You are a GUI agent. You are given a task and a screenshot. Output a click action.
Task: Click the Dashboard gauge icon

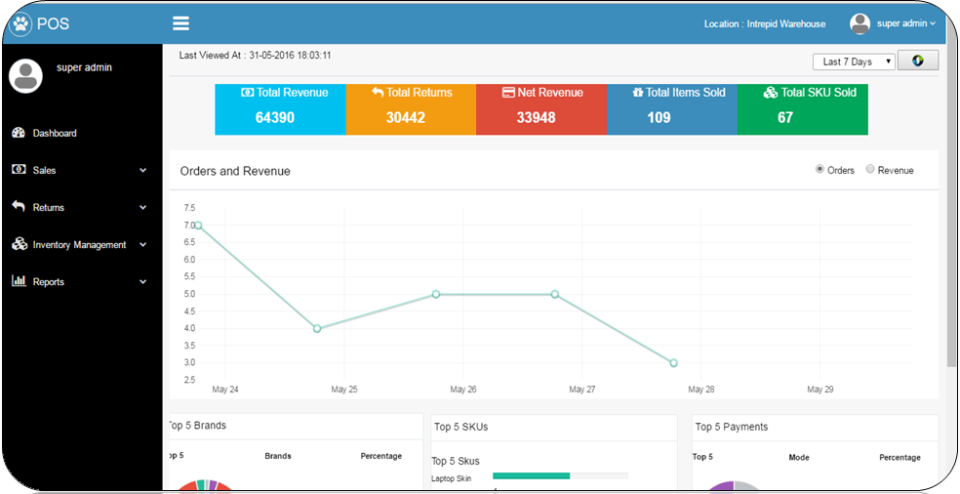(18, 132)
